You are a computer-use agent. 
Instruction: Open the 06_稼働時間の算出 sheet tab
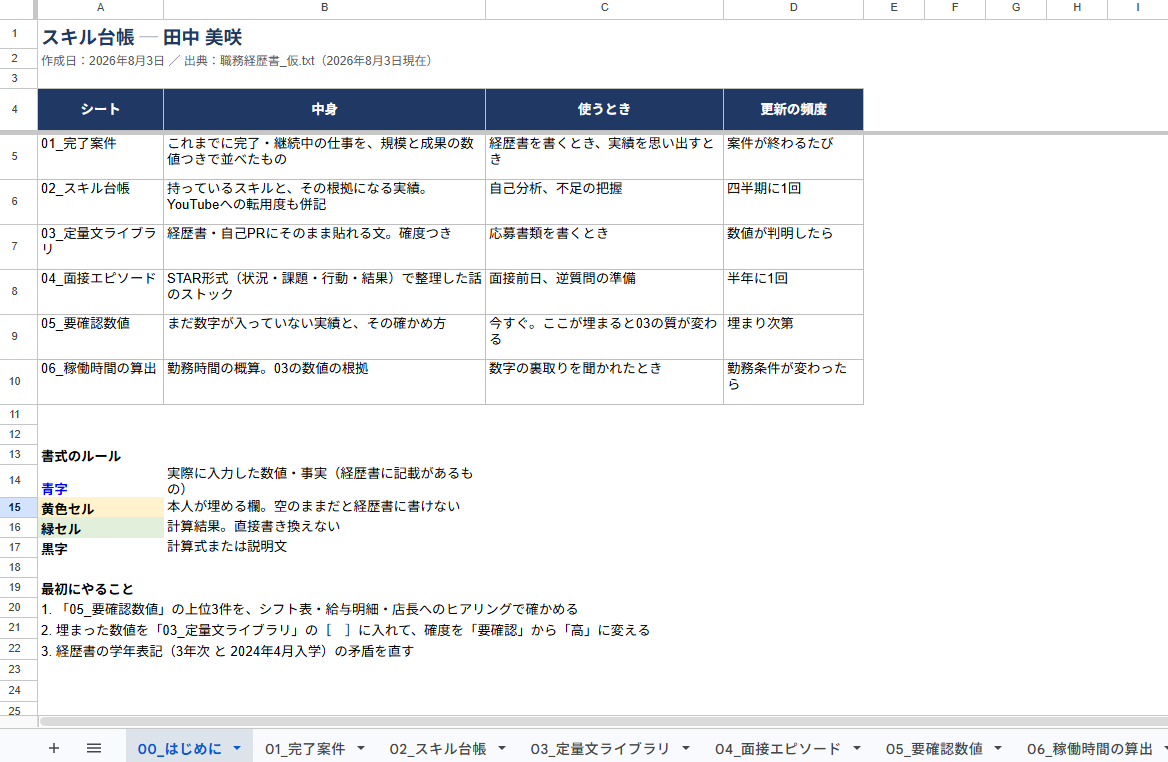pyautogui.click(x=1090, y=749)
